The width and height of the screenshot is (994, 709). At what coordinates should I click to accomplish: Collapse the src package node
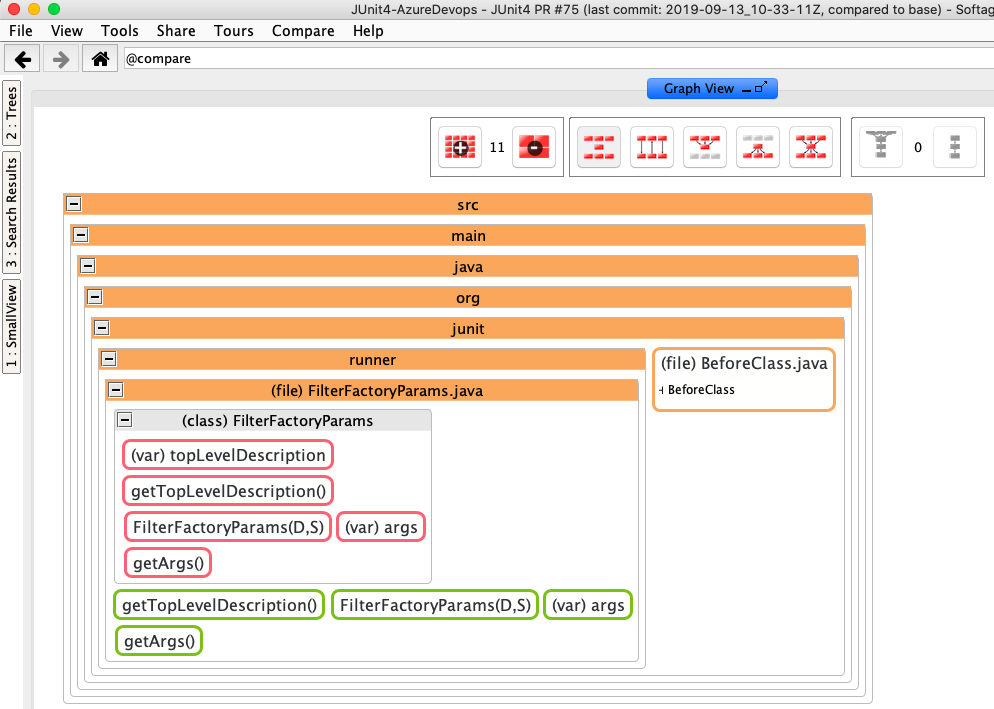tap(73, 204)
